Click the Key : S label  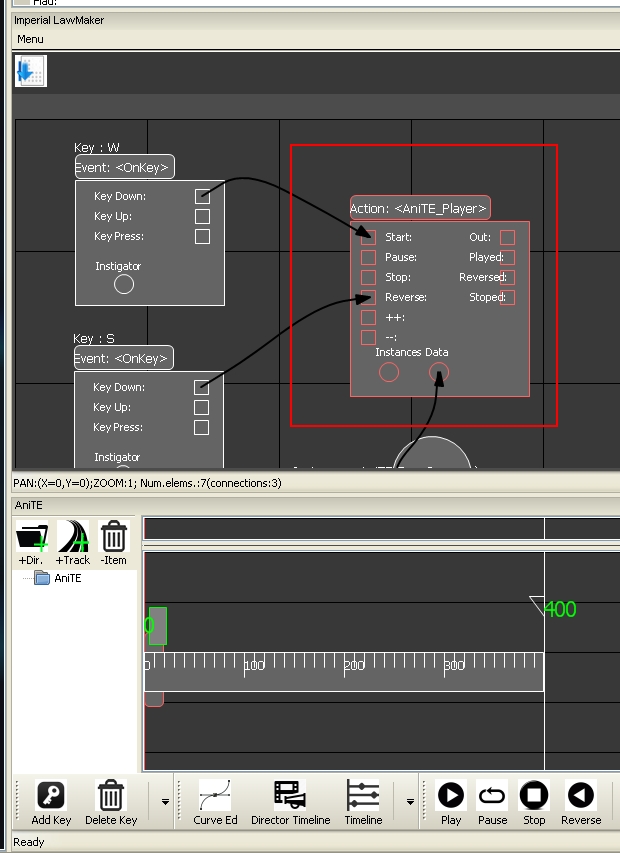[94, 338]
